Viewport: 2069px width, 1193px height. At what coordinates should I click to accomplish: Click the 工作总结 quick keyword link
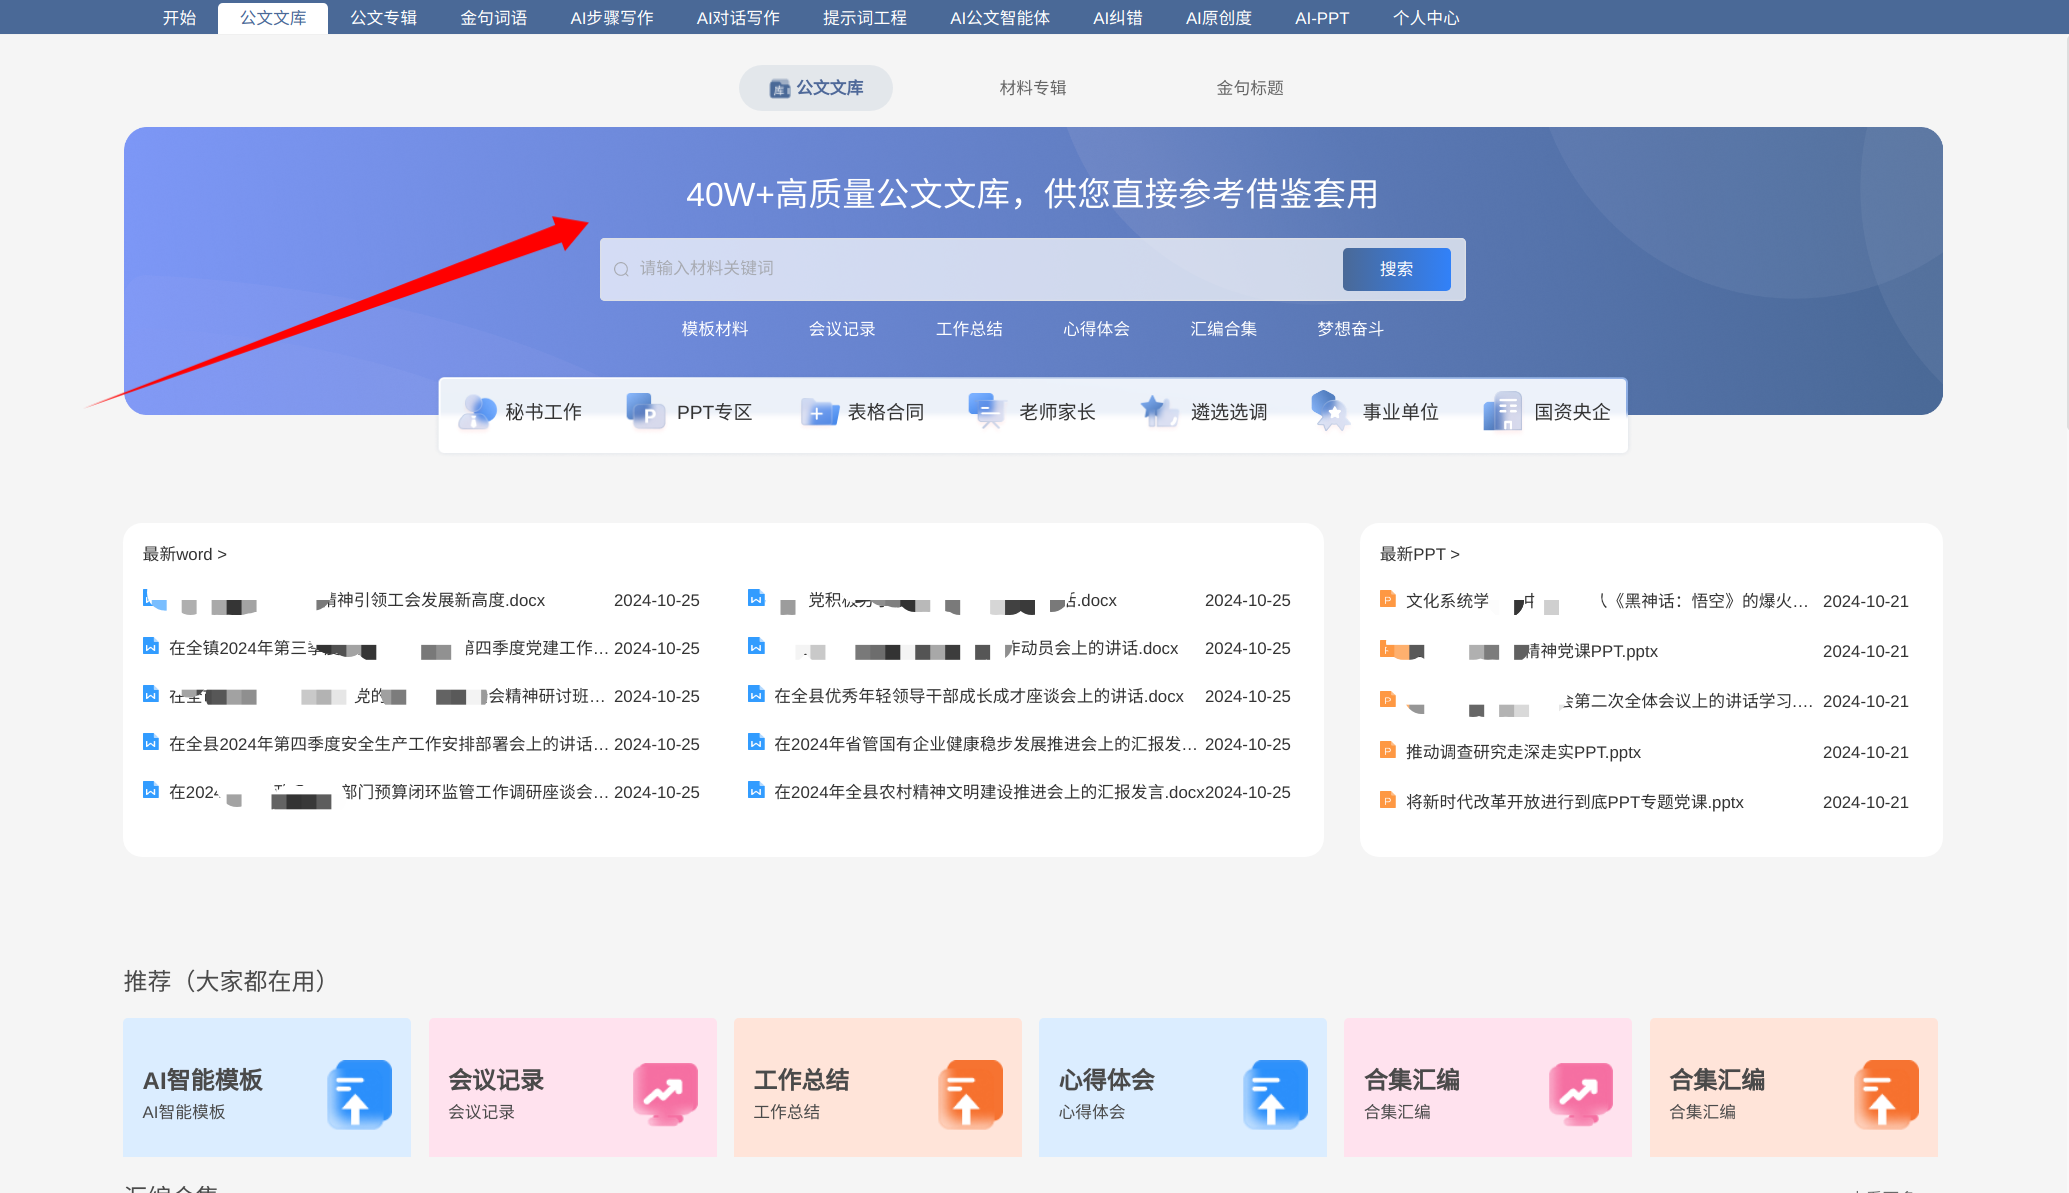(968, 329)
